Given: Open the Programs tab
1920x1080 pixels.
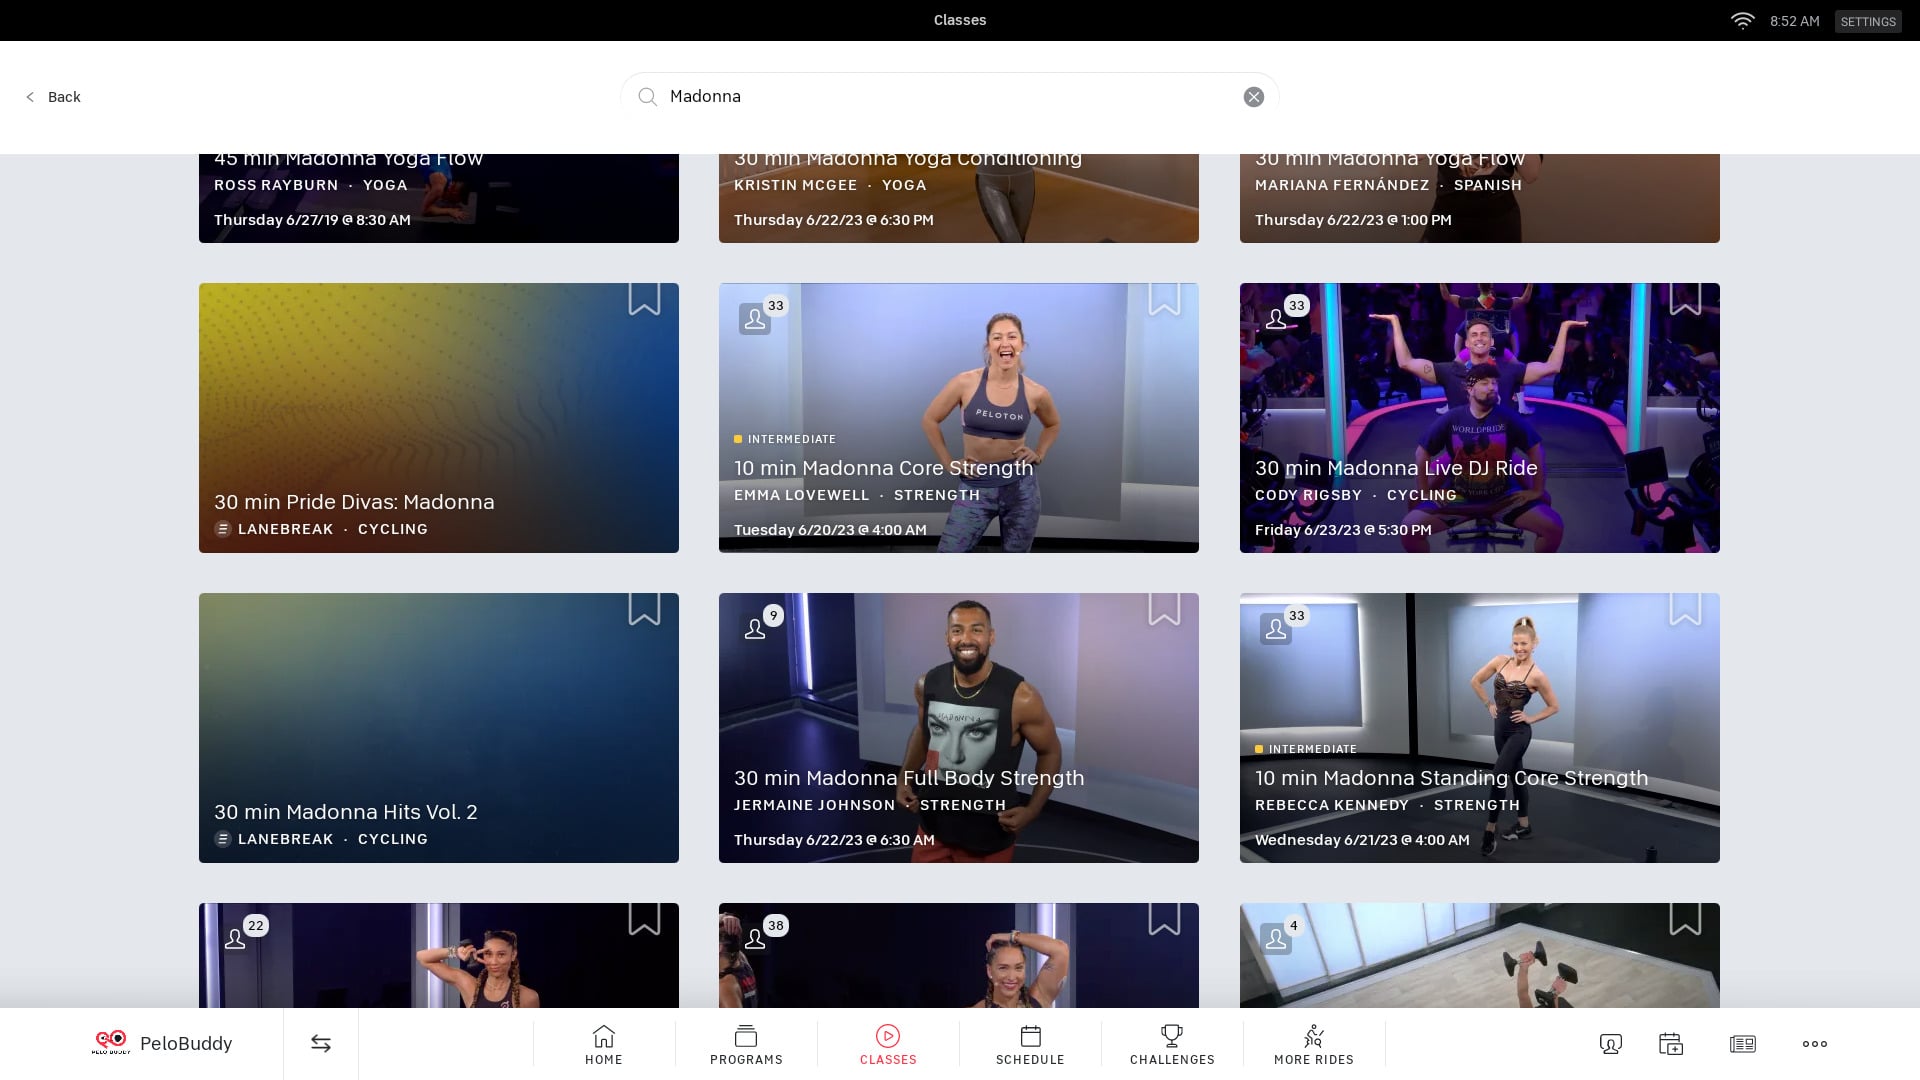Looking at the screenshot, I should pos(746,1045).
